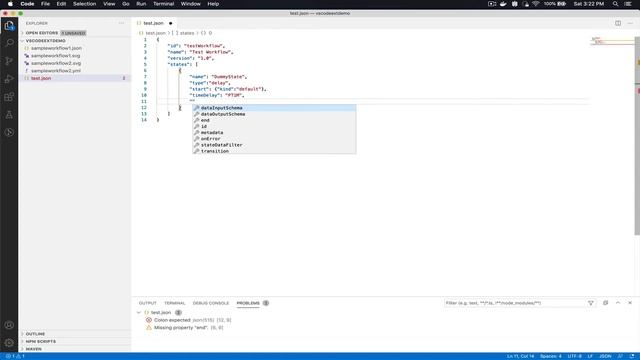Open sampleworkflow1.json in Explorer
Viewport: 640px width, 360px height.
point(56,48)
